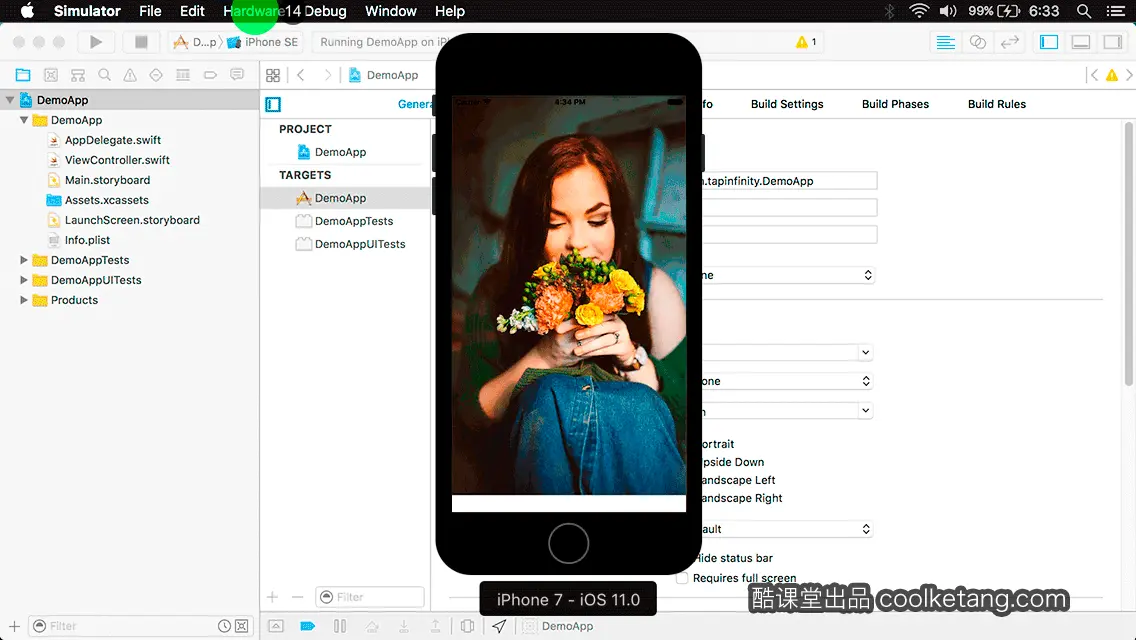Open the Help menu
This screenshot has height=640, width=1136.
coord(450,11)
